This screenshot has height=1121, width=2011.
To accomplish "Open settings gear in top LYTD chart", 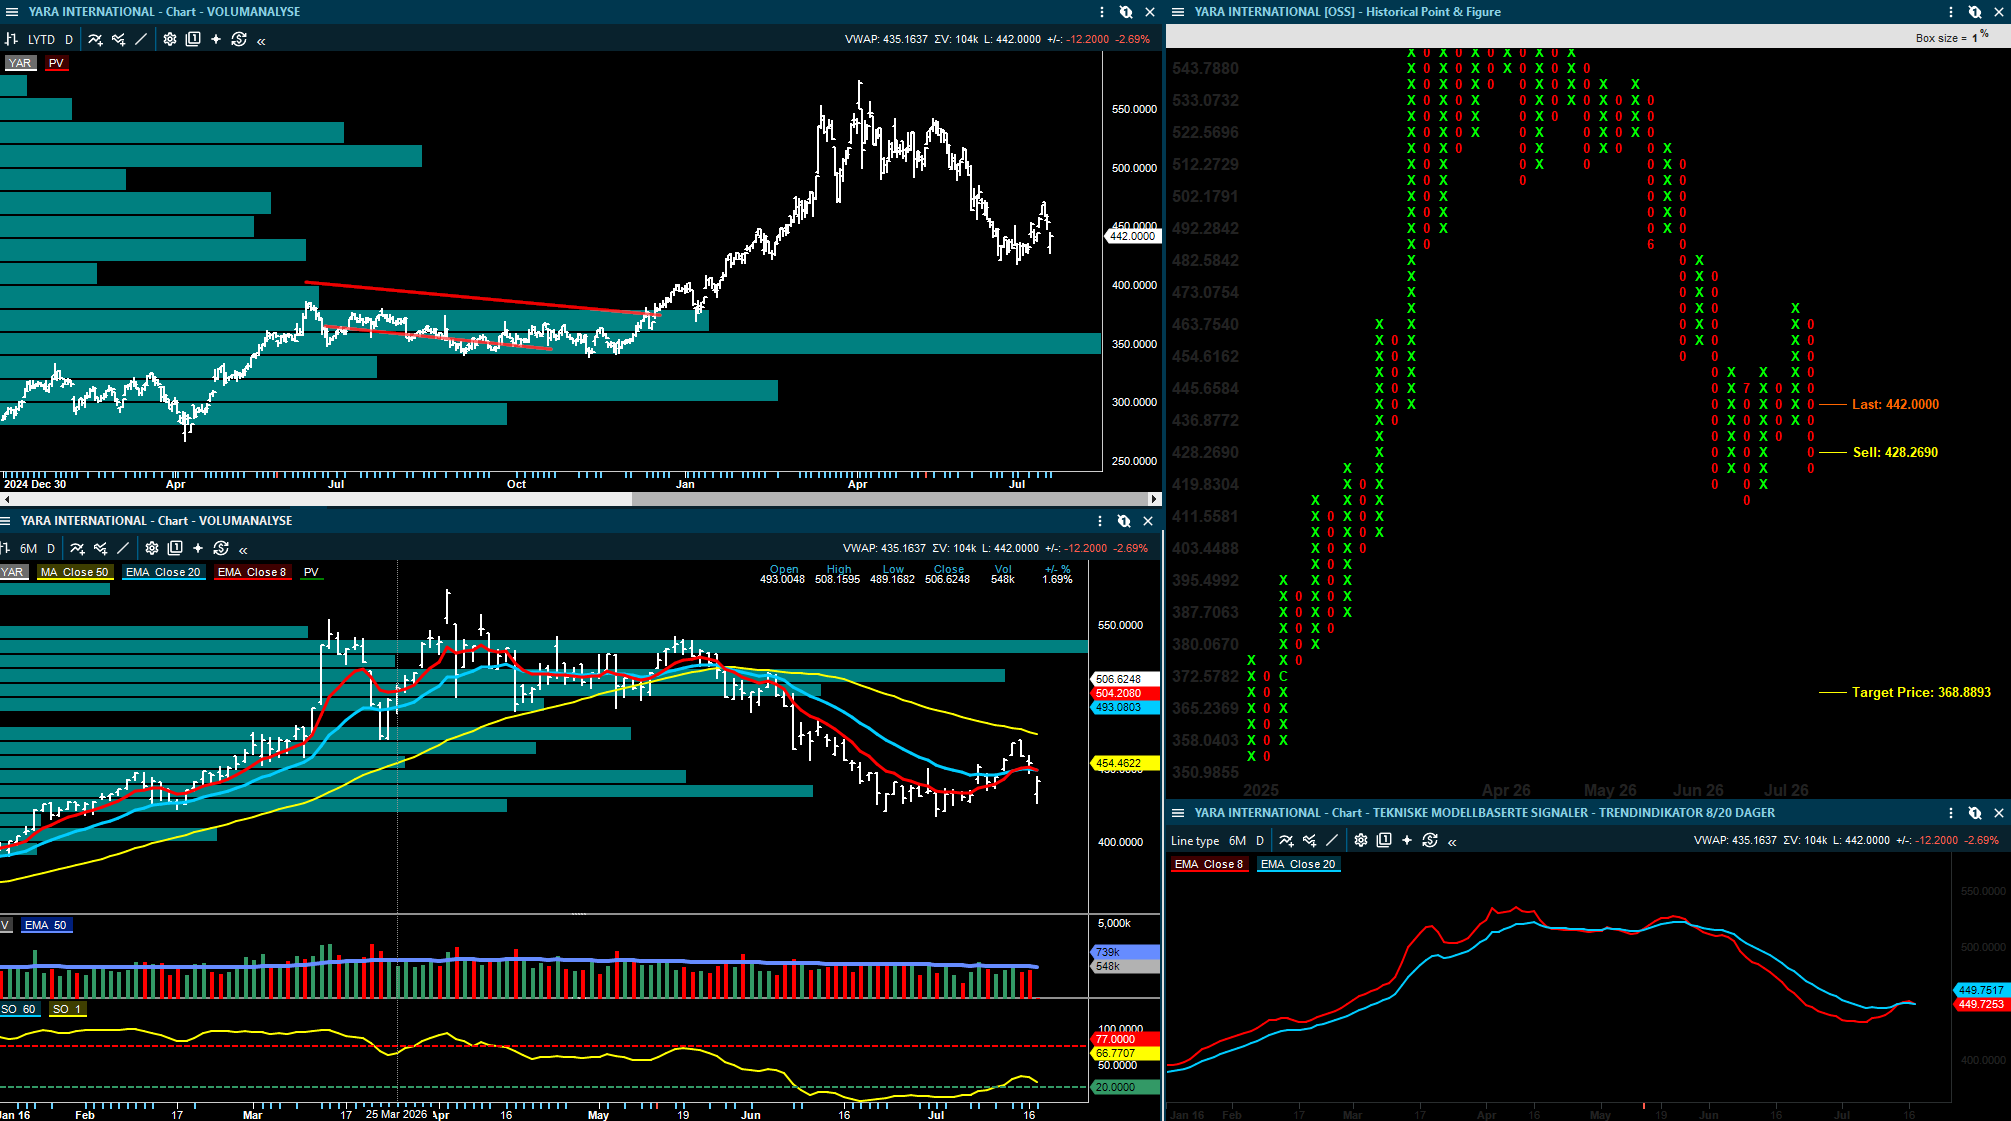I will (x=170, y=40).
